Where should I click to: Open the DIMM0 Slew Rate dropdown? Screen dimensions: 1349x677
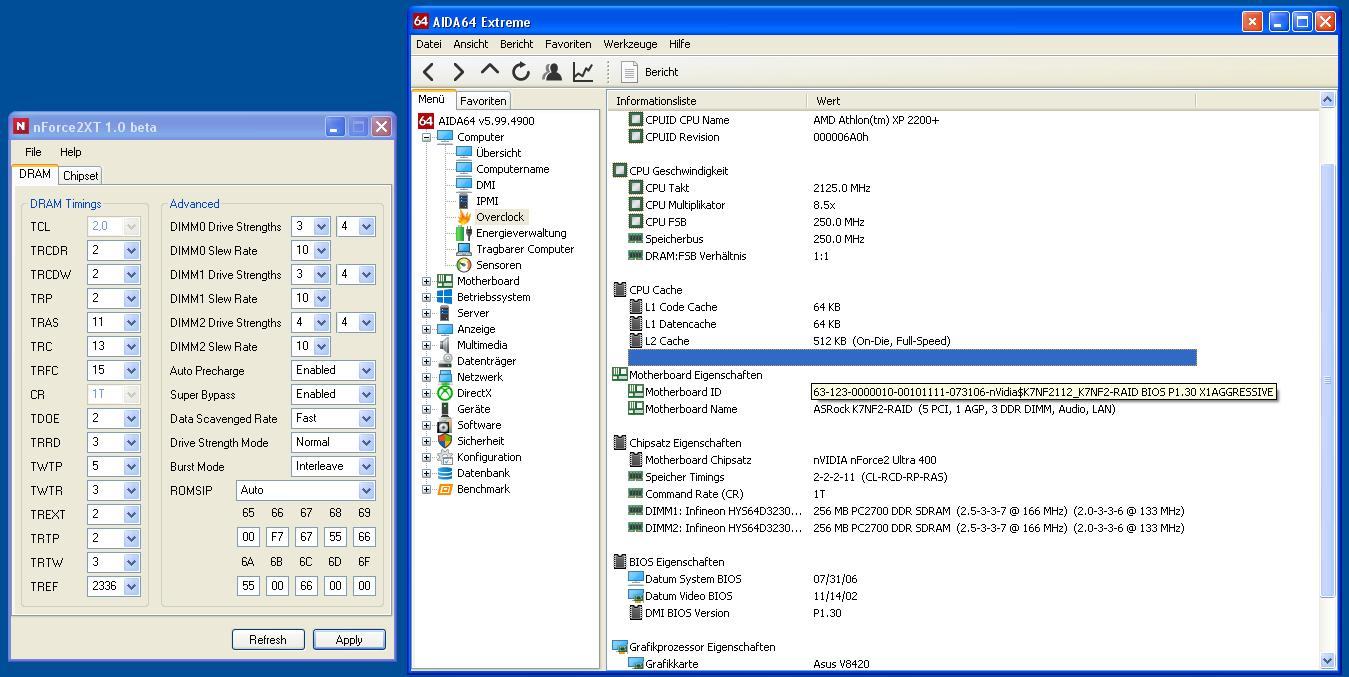321,250
